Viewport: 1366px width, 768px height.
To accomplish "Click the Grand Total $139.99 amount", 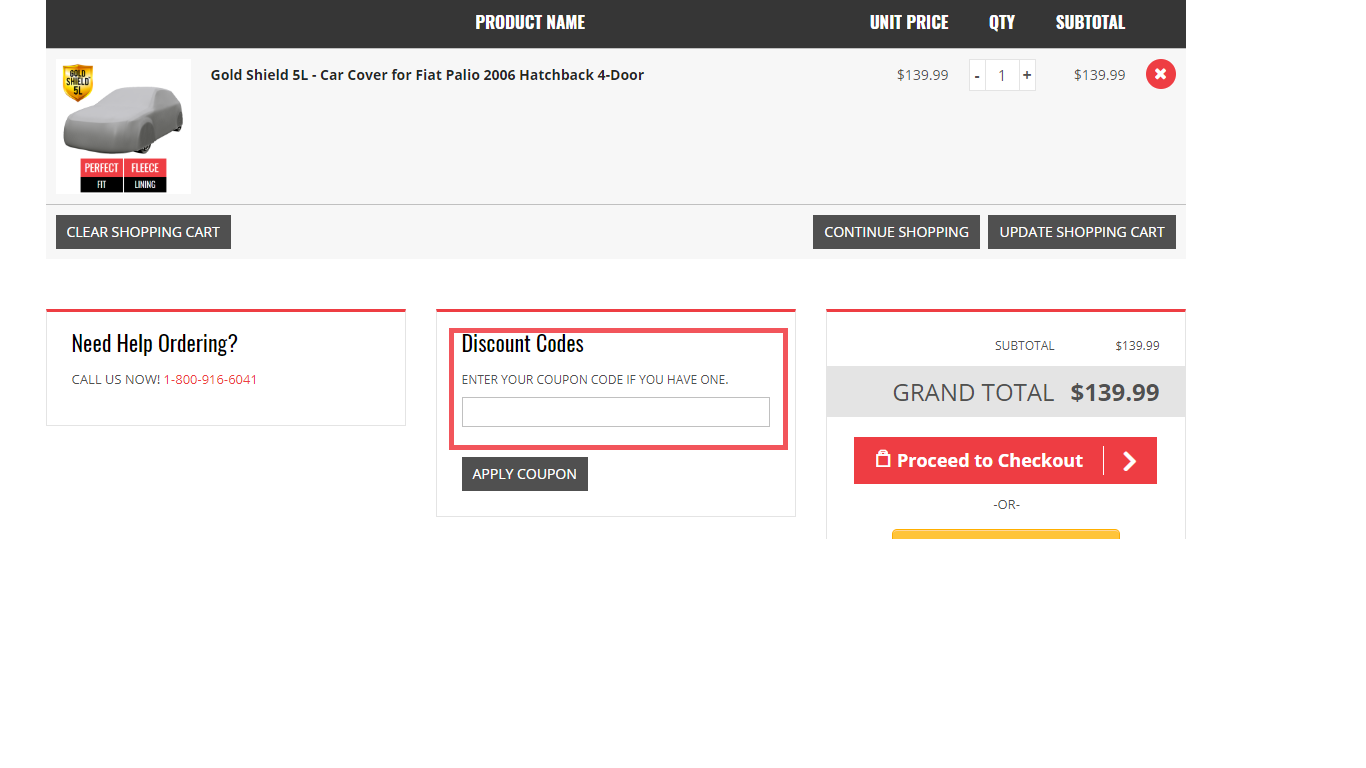I will (1115, 393).
